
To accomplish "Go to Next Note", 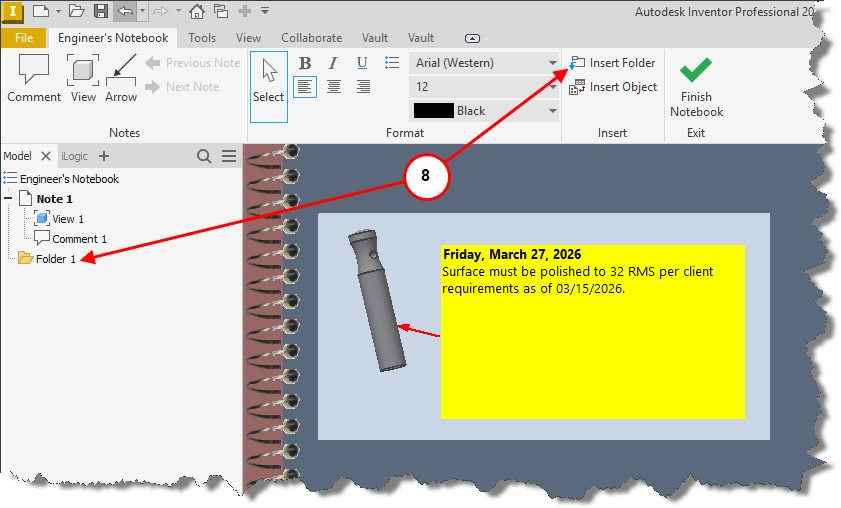I will pyautogui.click(x=182, y=87).
